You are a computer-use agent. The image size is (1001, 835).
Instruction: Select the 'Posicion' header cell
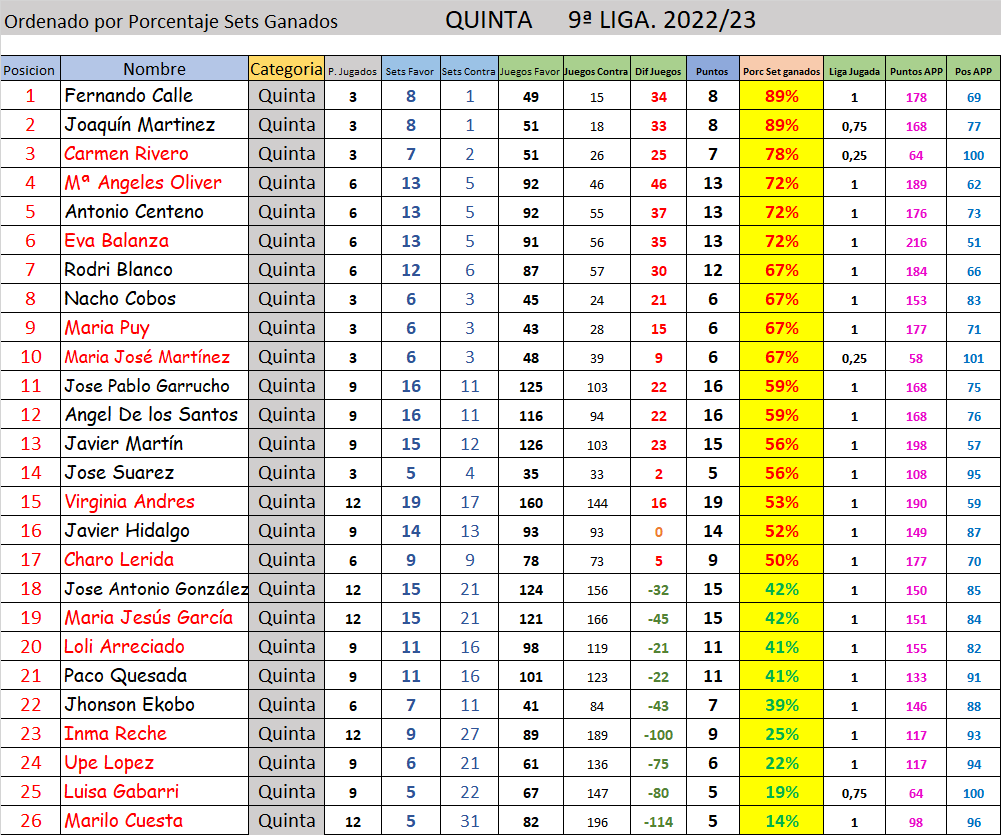30,69
